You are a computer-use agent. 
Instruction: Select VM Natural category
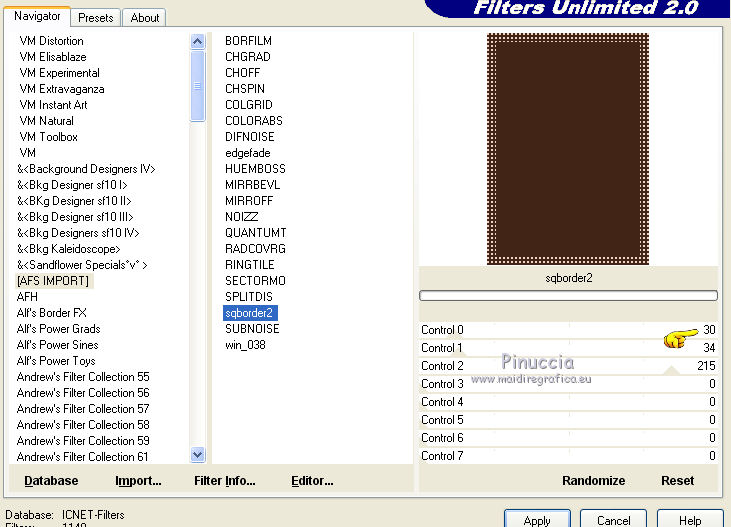[x=46, y=121]
